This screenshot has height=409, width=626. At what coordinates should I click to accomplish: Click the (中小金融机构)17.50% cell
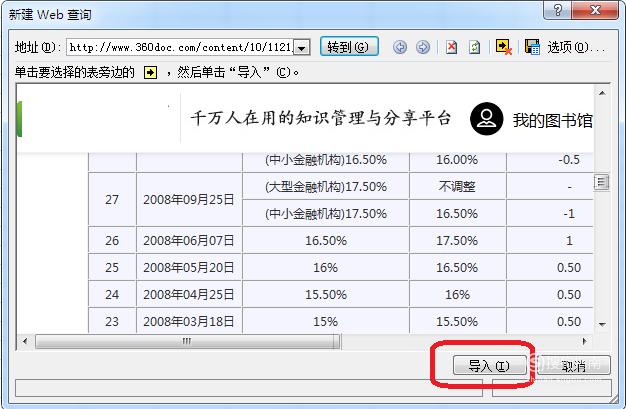tap(326, 213)
